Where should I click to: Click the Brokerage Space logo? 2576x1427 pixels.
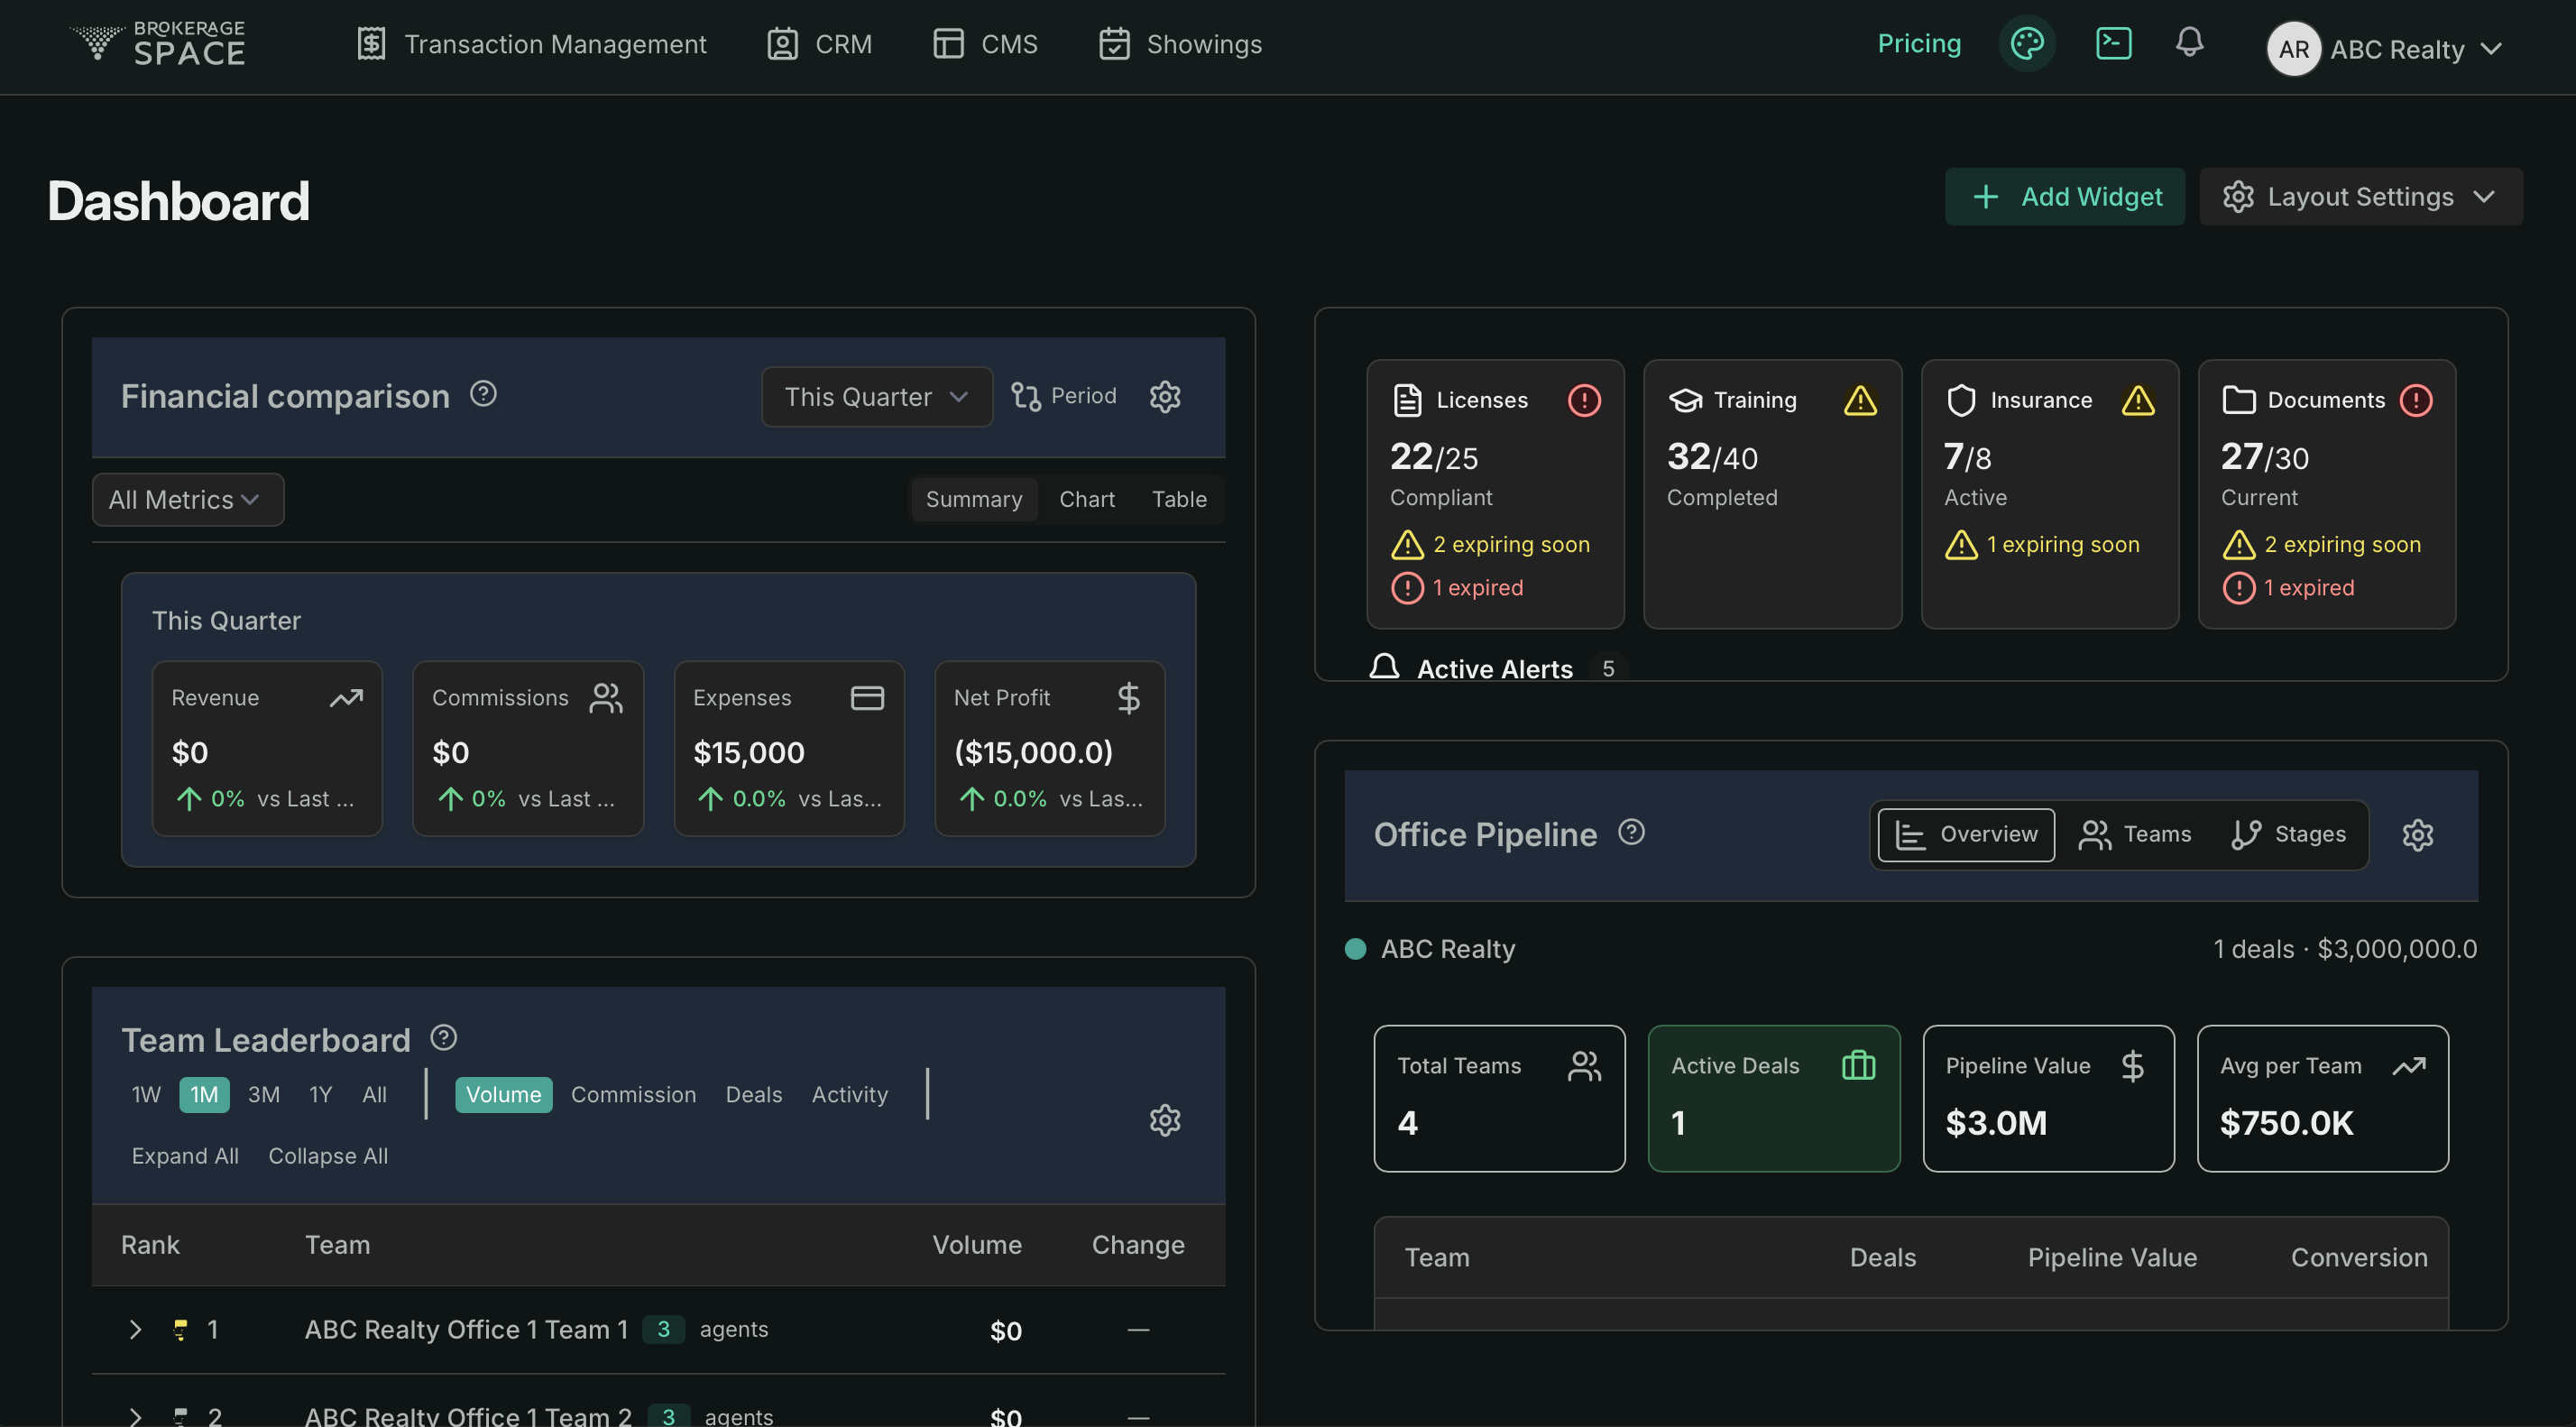[x=158, y=44]
